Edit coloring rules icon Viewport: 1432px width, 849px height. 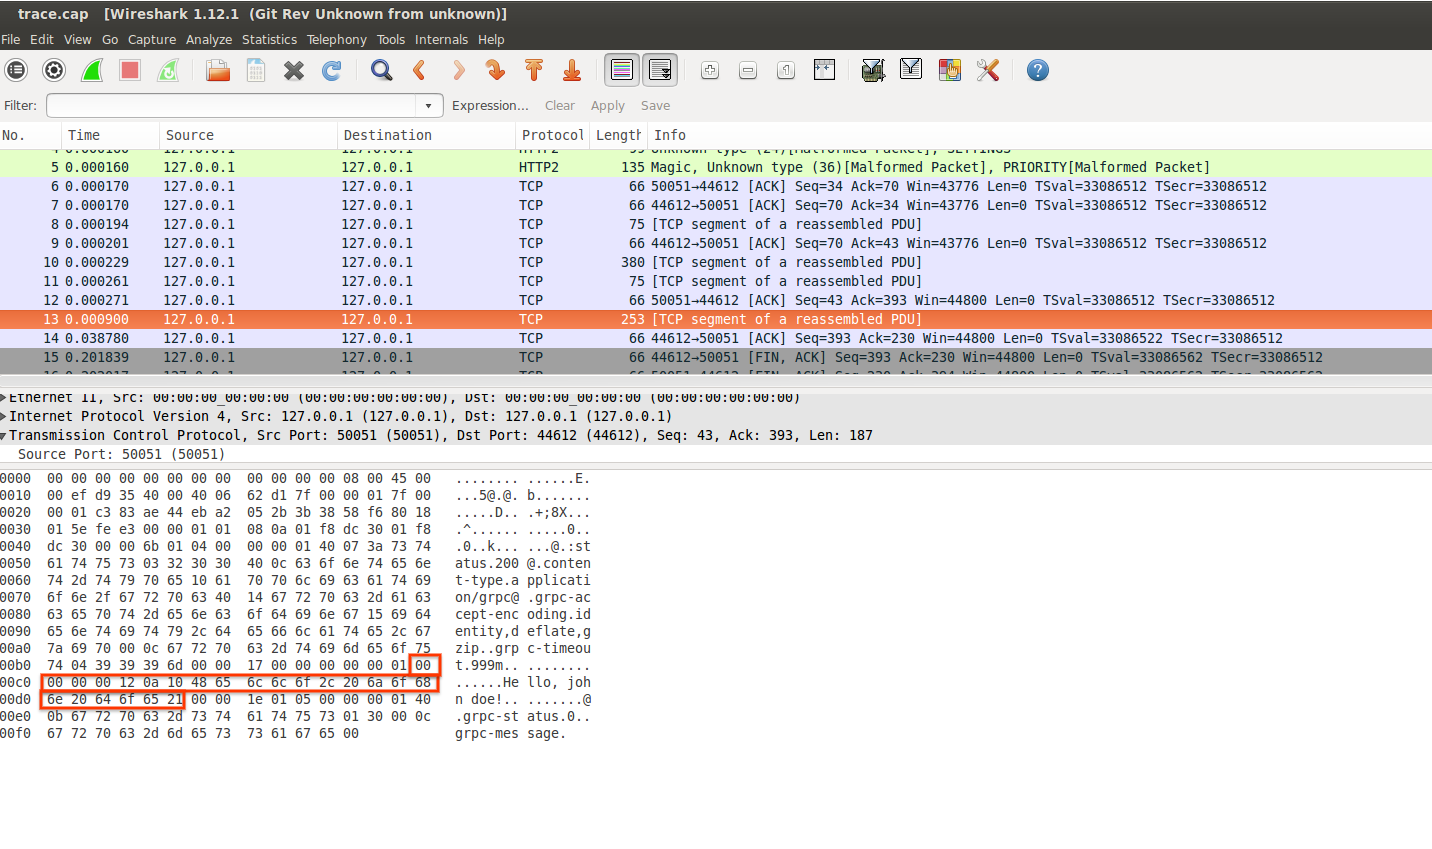click(x=950, y=70)
